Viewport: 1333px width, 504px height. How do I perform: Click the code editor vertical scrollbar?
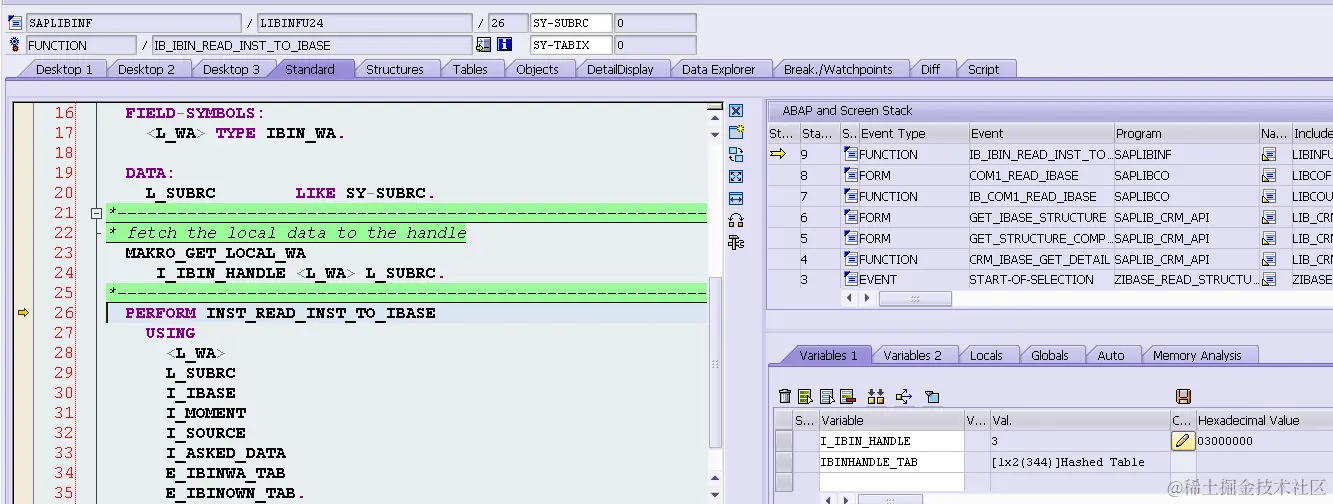tap(714, 362)
